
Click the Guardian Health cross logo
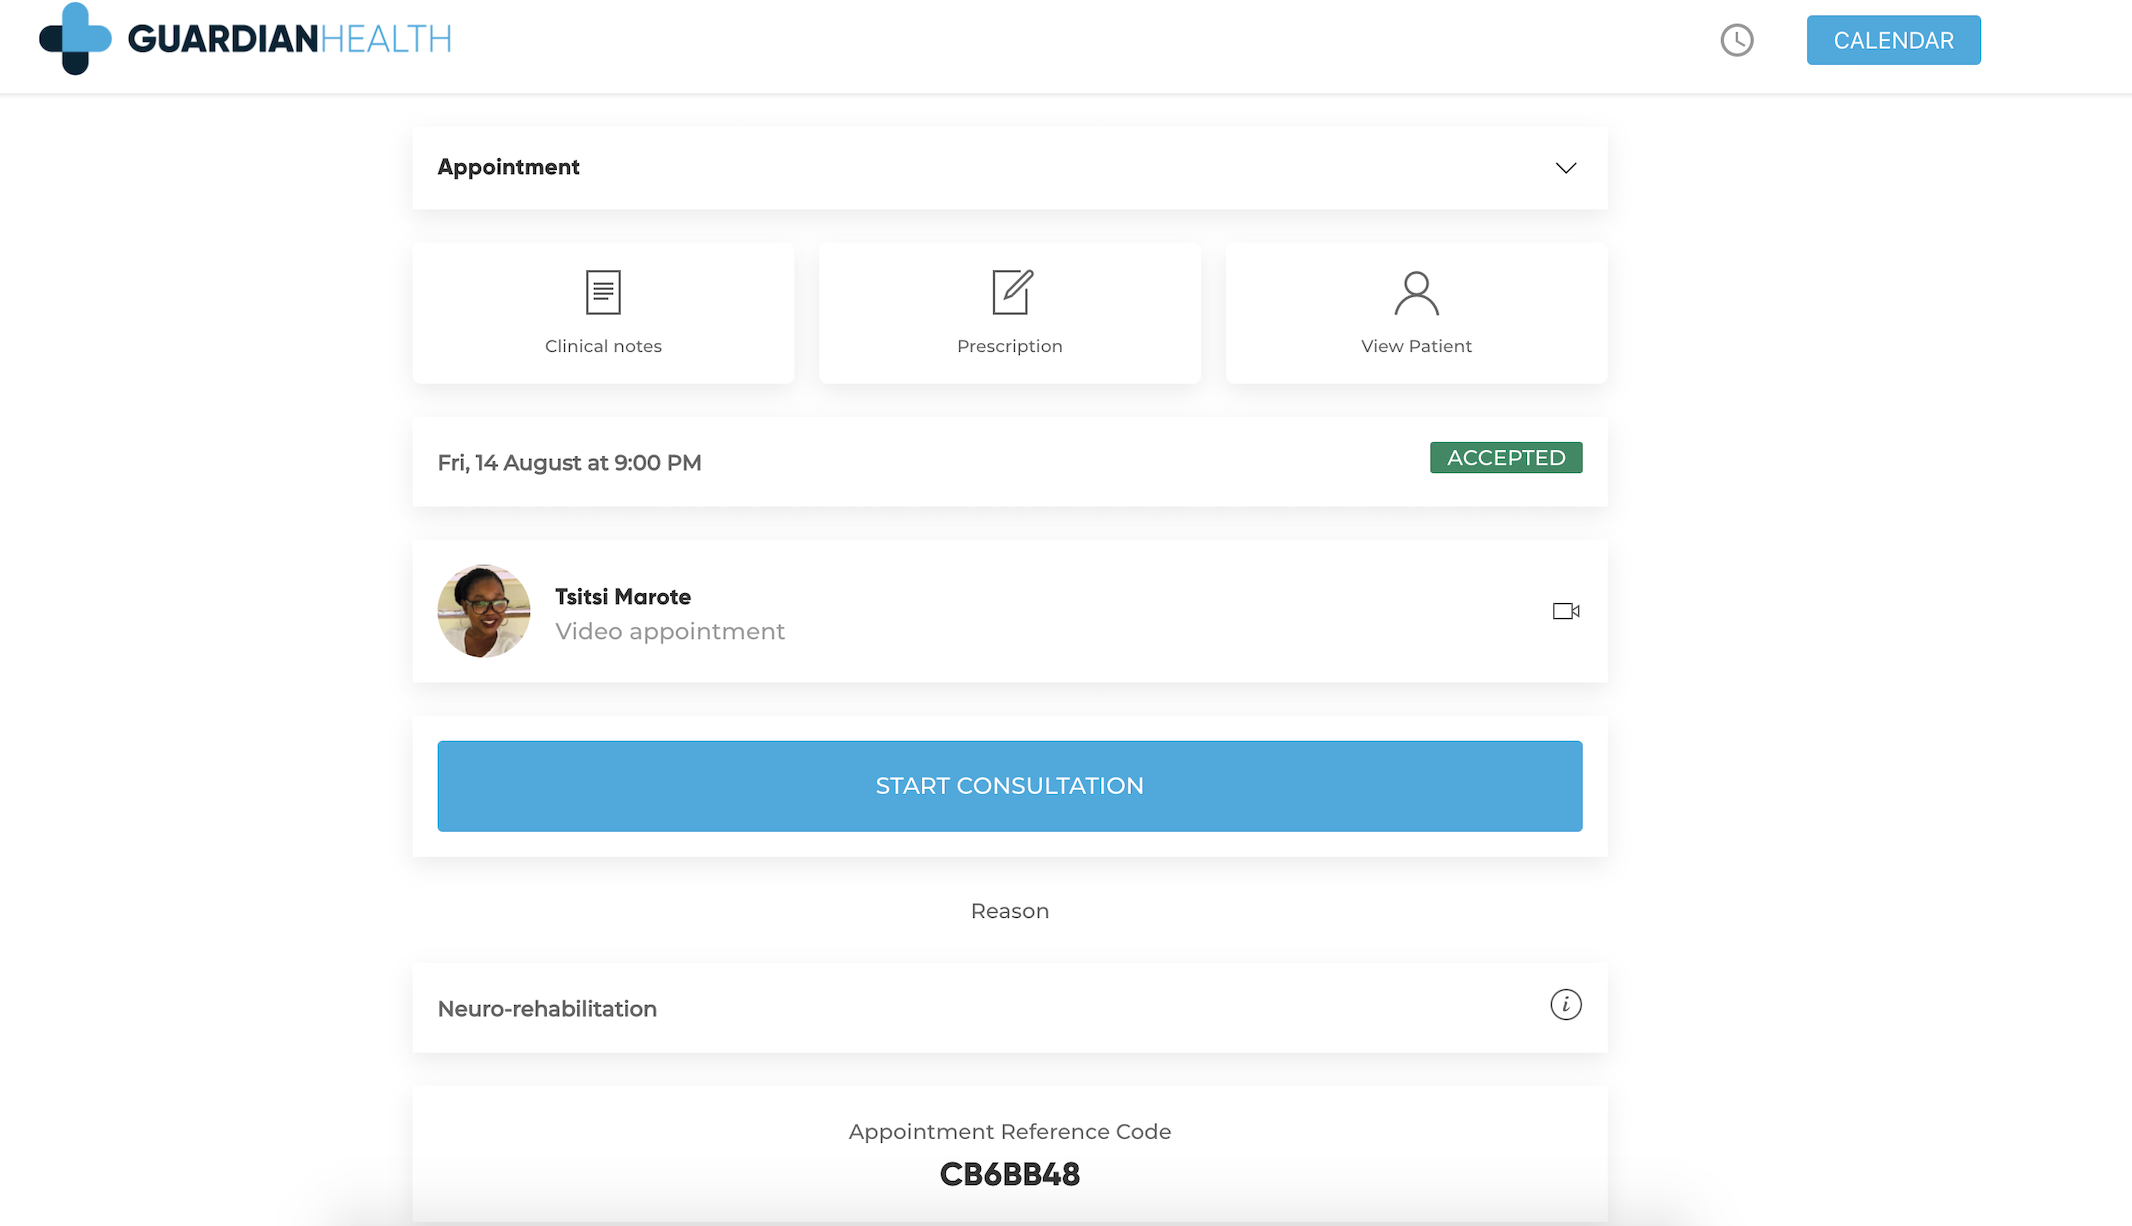coord(75,39)
